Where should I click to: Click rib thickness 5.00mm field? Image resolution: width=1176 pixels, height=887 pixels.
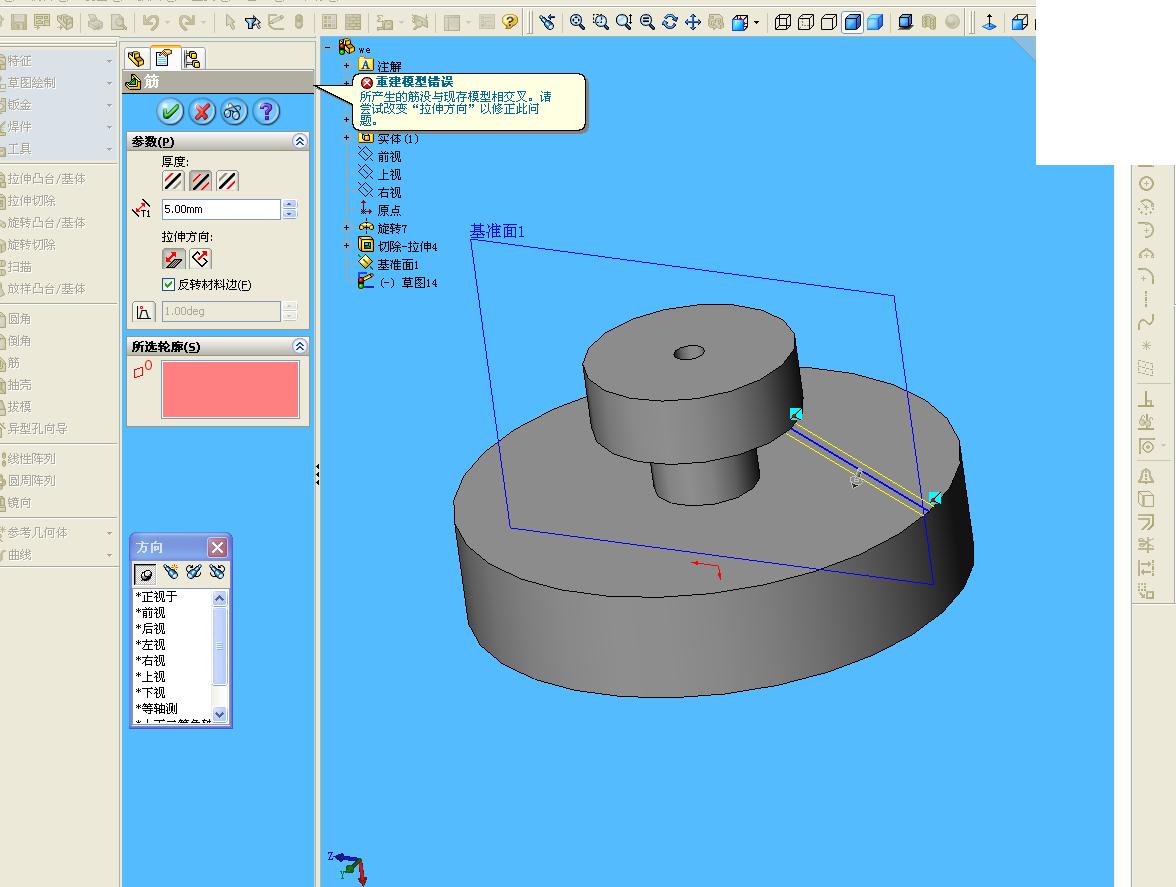[x=221, y=209]
